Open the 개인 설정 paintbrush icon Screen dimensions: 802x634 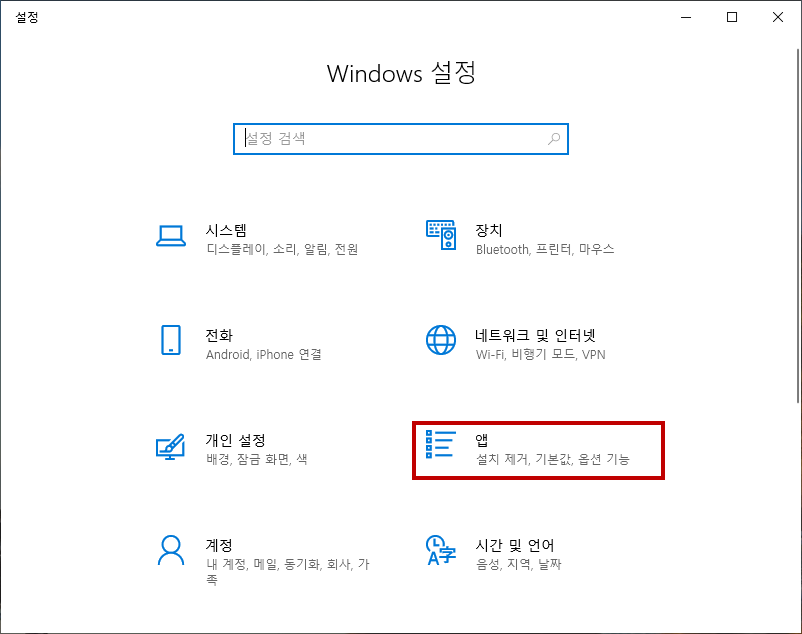(x=170, y=446)
